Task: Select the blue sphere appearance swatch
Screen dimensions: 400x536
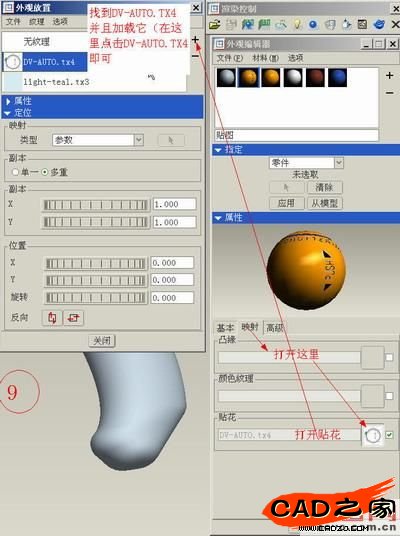Action: pos(337,78)
